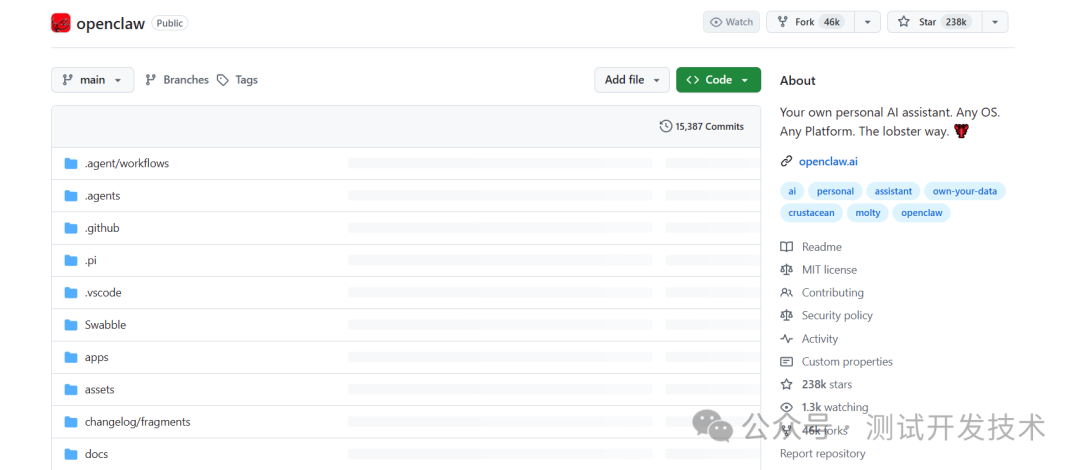The width and height of the screenshot is (1080, 470).
Task: Click the folder icon beside Swabble
Action: click(x=71, y=325)
